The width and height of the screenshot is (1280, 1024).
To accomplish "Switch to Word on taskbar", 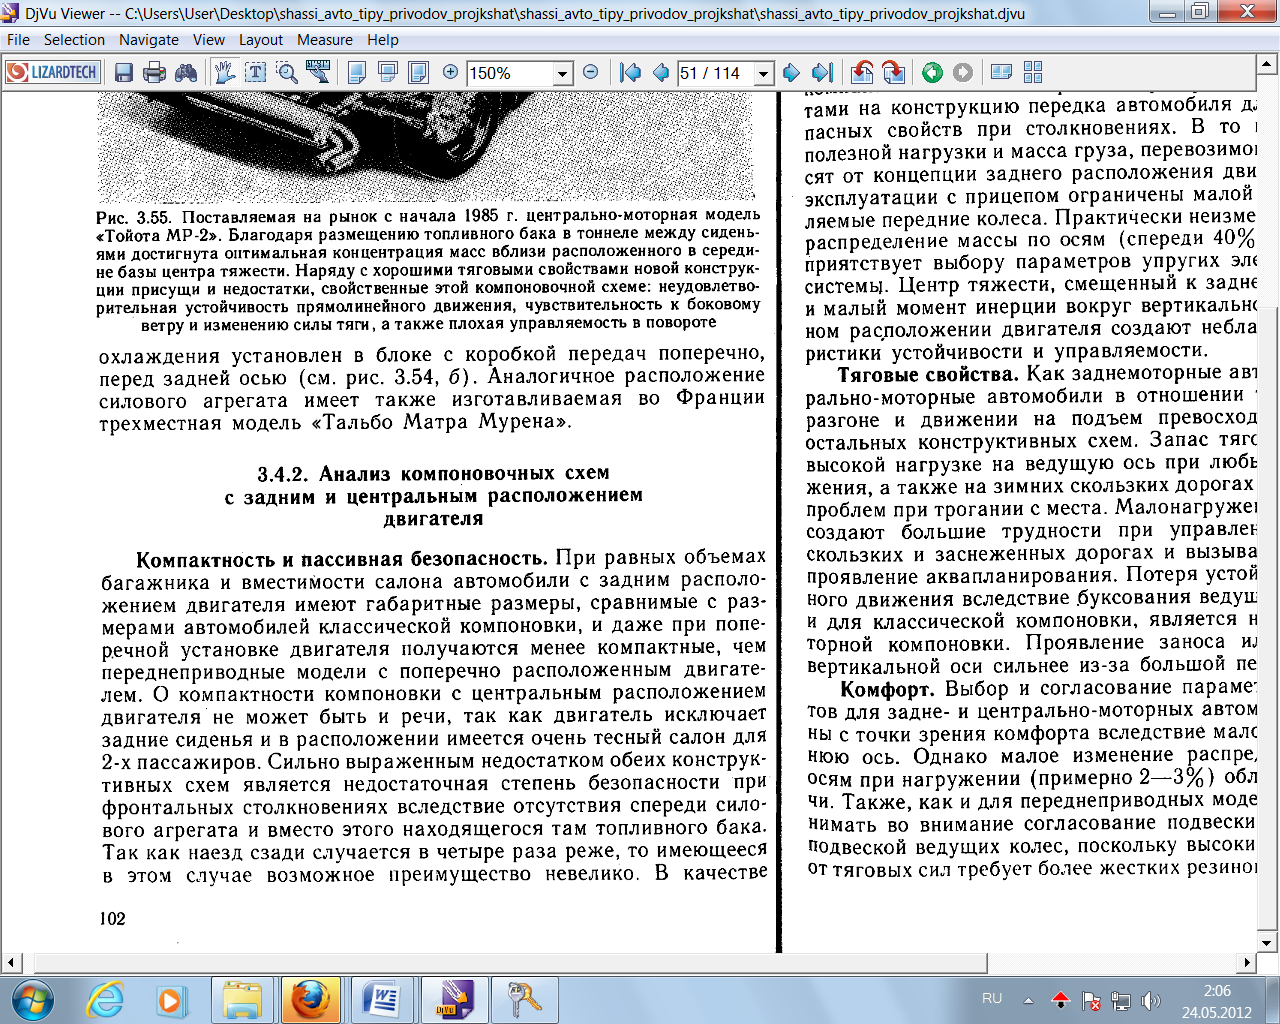I will click(380, 999).
